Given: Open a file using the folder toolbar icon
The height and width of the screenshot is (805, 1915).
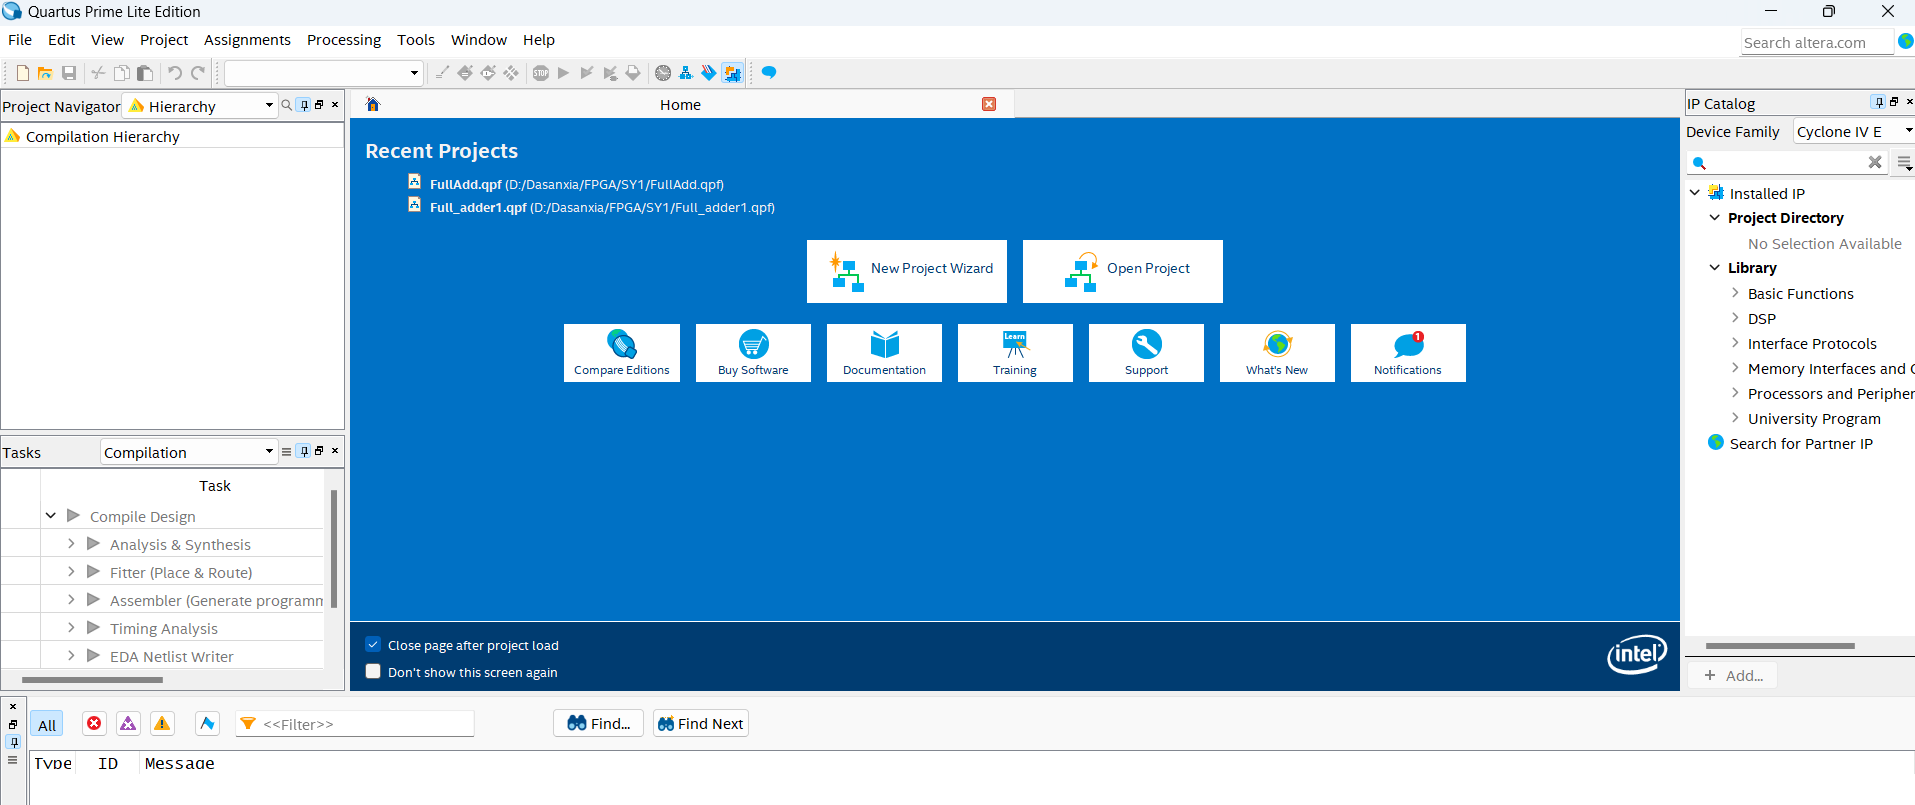Looking at the screenshot, I should point(45,73).
